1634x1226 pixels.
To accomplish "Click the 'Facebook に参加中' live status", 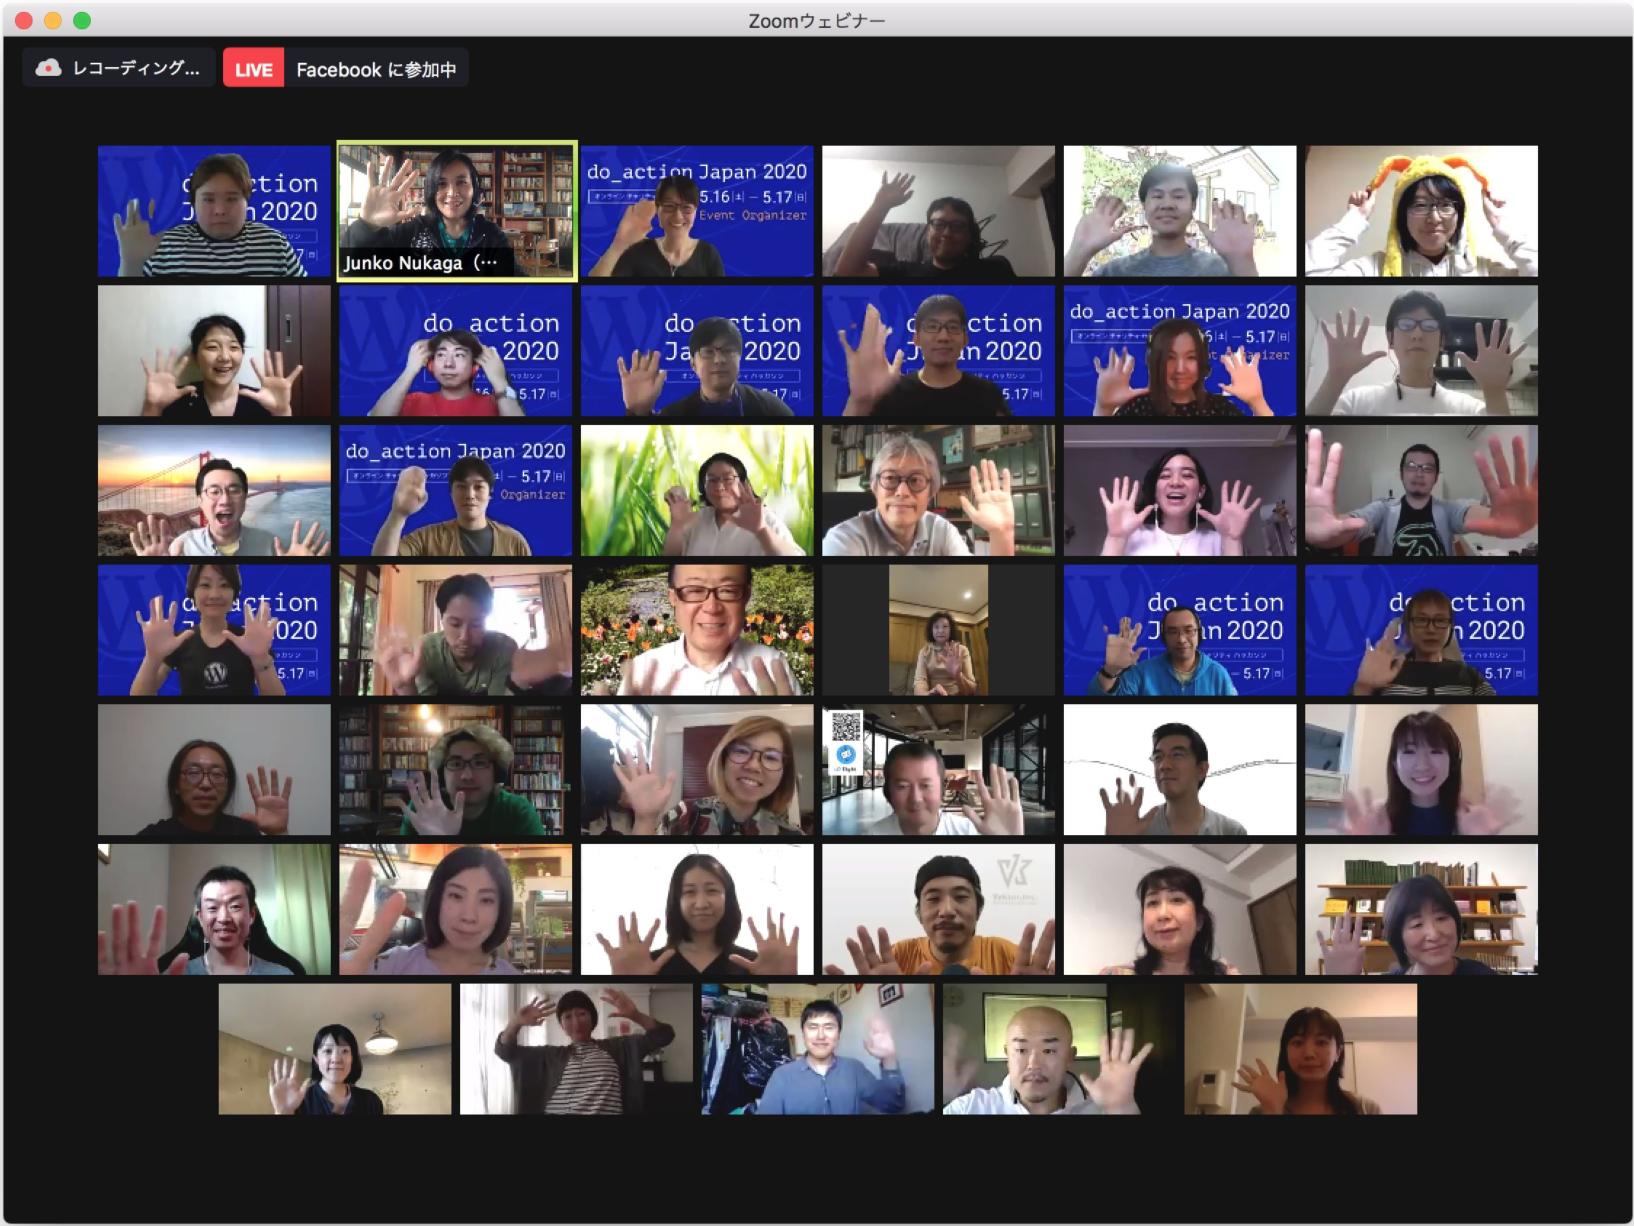I will [376, 69].
